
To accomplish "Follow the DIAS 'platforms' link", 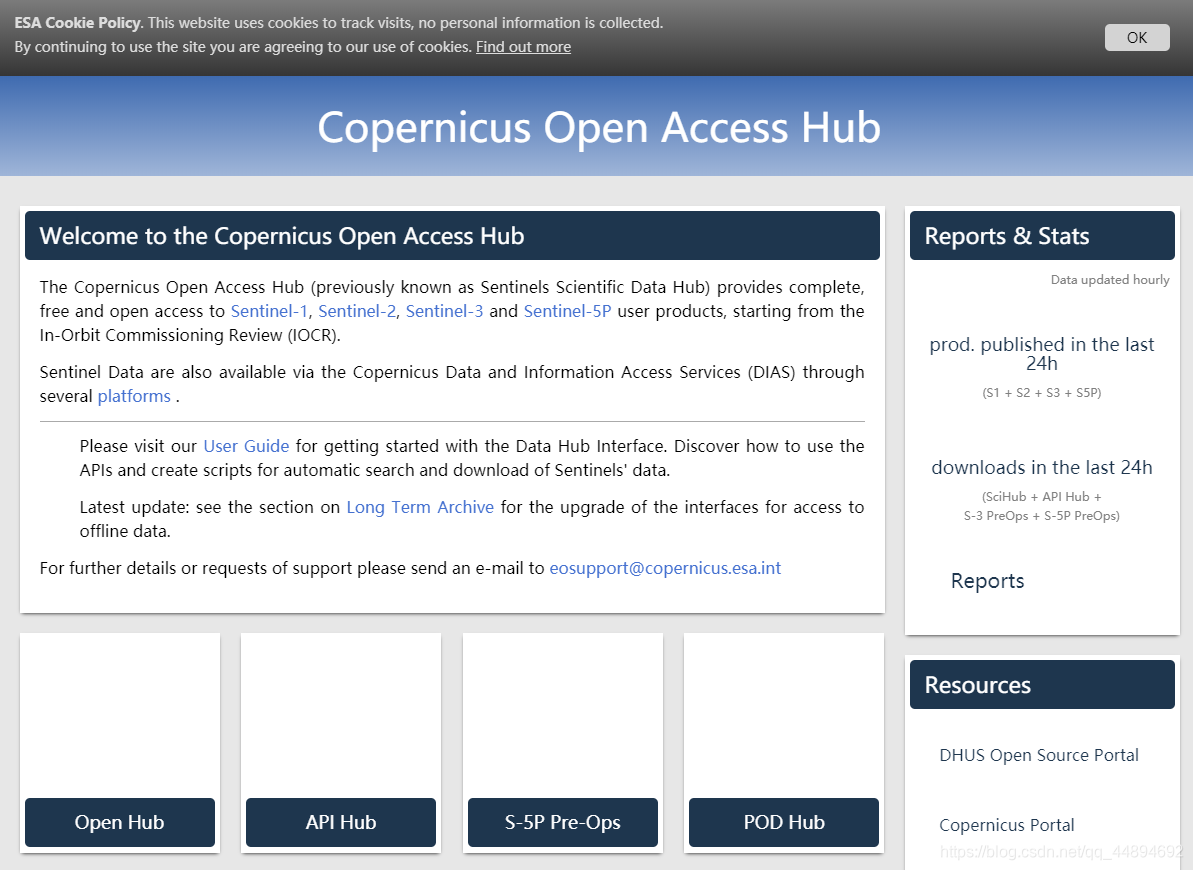I will pyautogui.click(x=134, y=397).
